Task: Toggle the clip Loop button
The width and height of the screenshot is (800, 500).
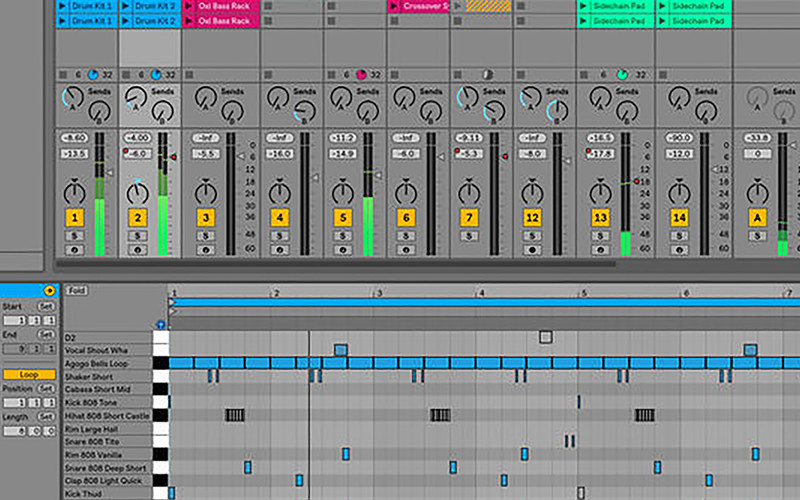Action: [x=29, y=374]
